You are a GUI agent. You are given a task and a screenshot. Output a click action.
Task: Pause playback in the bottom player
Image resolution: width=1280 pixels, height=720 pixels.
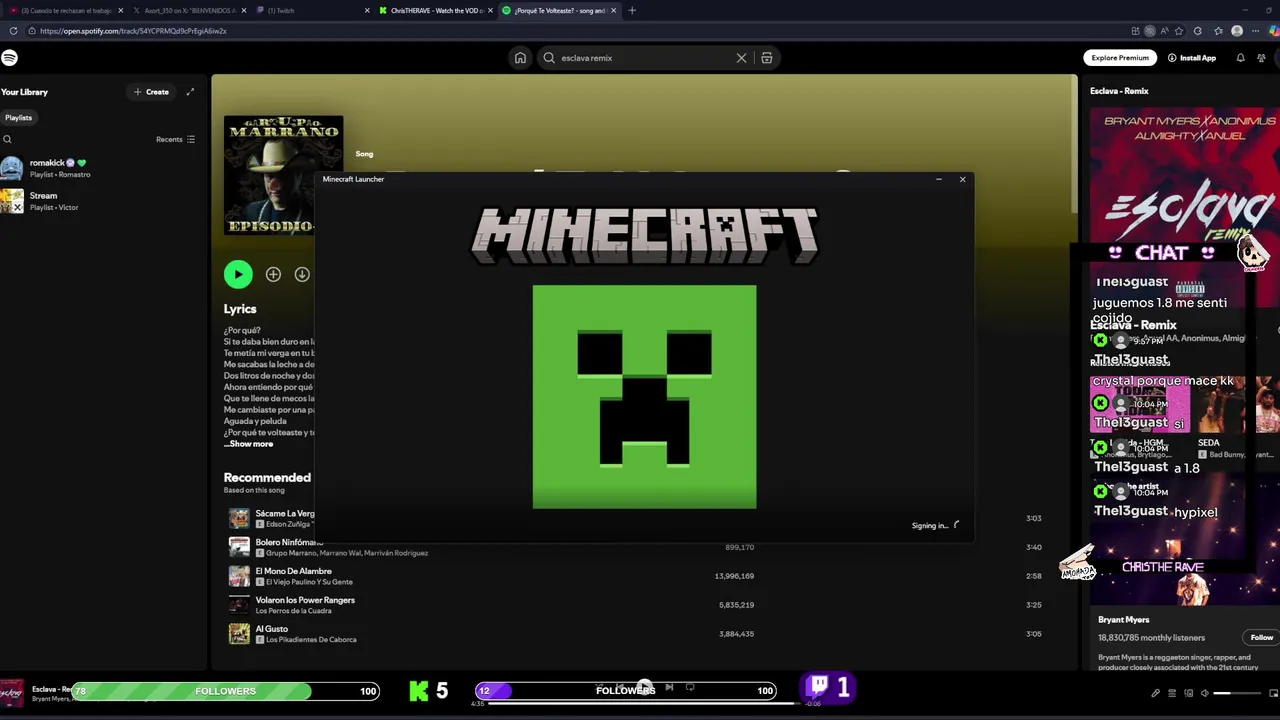[x=645, y=687]
